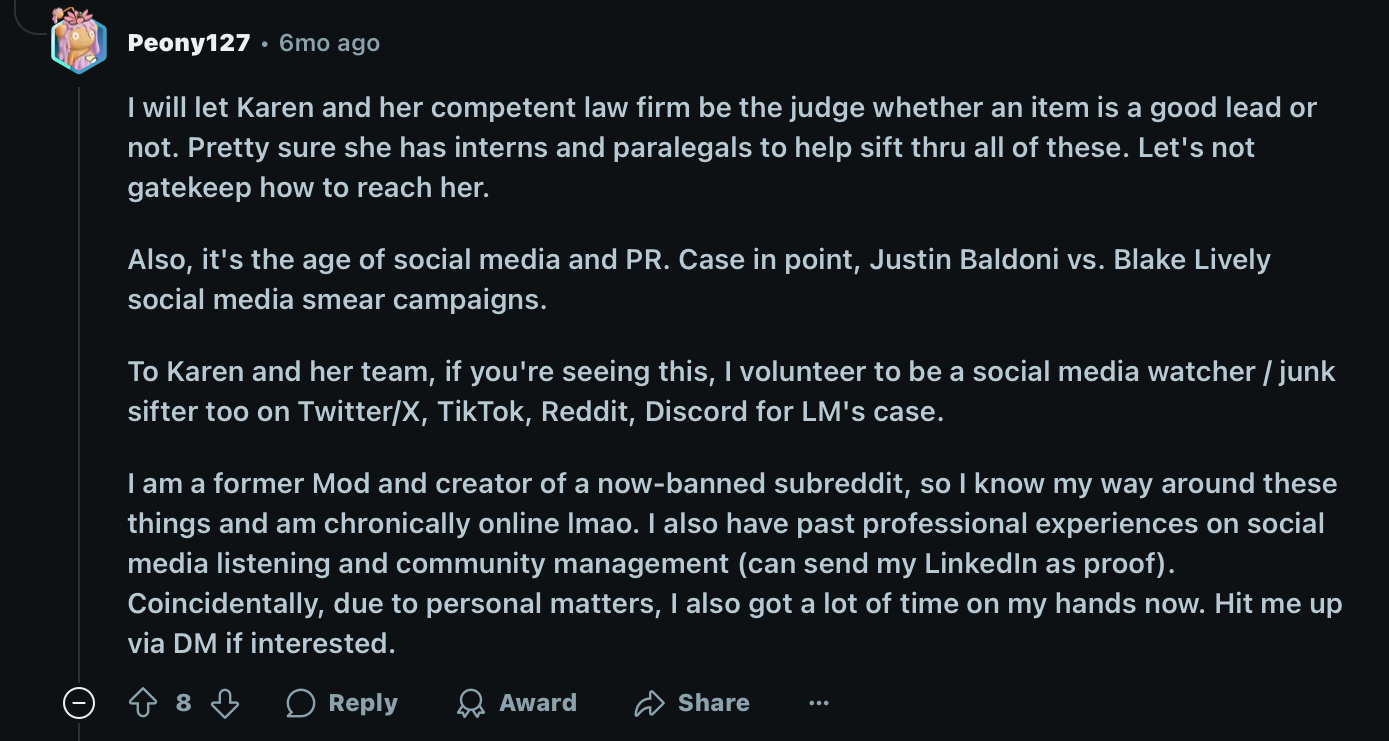Click the paragraph starting "I will let Karen"
Viewport: 1389px width, 741px height.
(722, 147)
